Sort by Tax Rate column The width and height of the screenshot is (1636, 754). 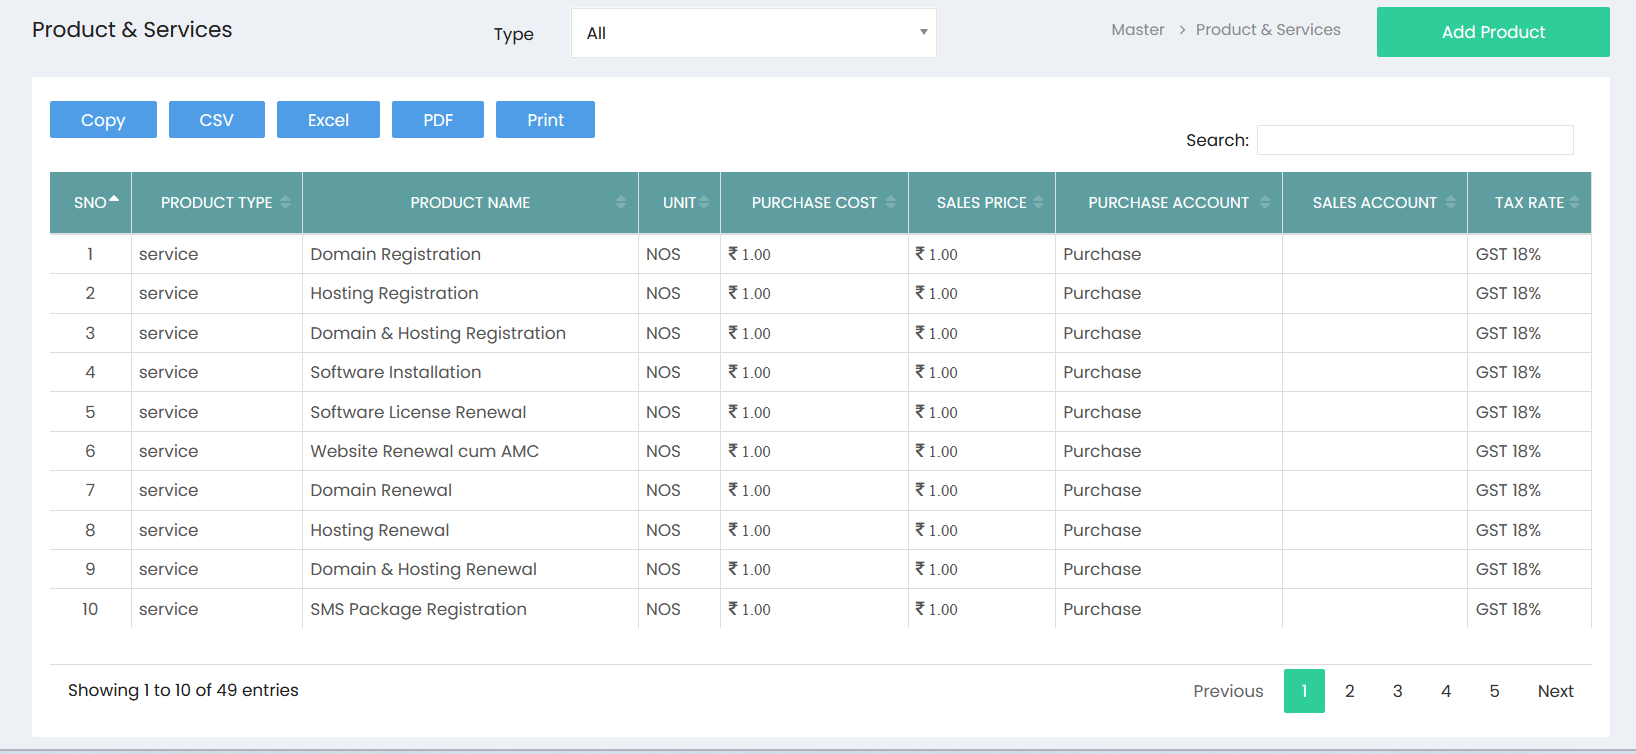(1529, 203)
